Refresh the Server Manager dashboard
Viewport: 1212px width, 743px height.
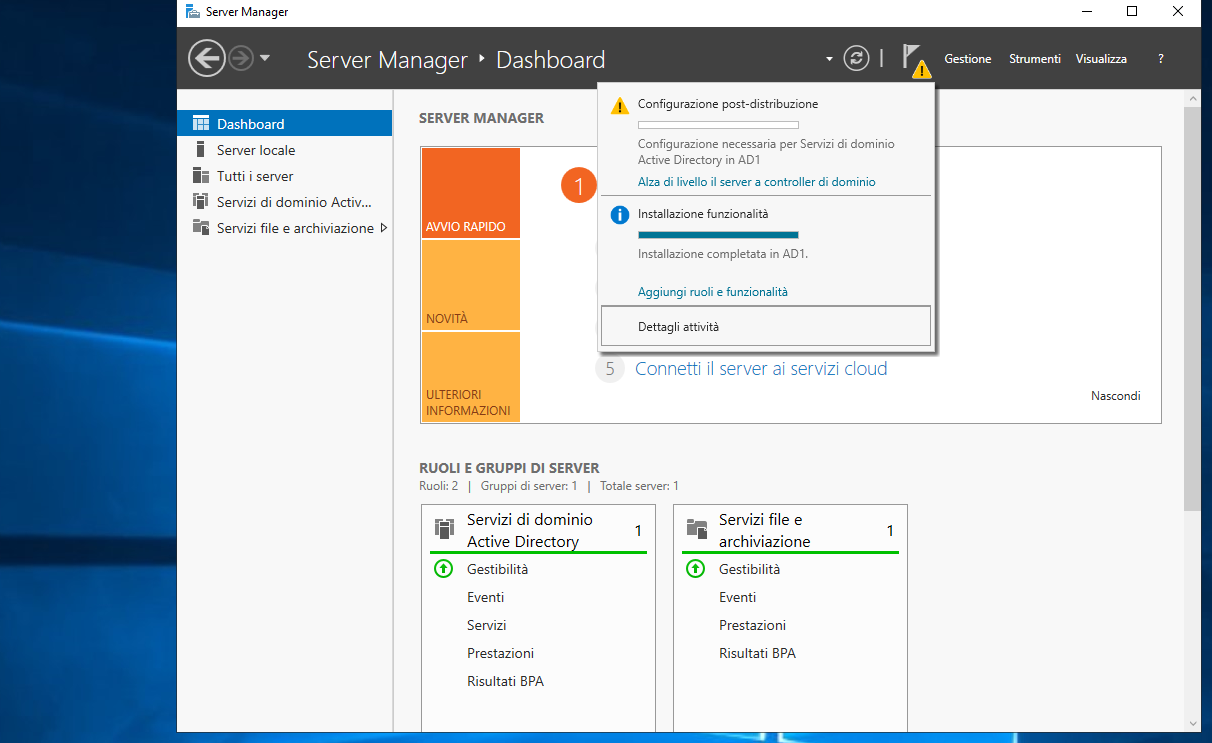pos(856,58)
